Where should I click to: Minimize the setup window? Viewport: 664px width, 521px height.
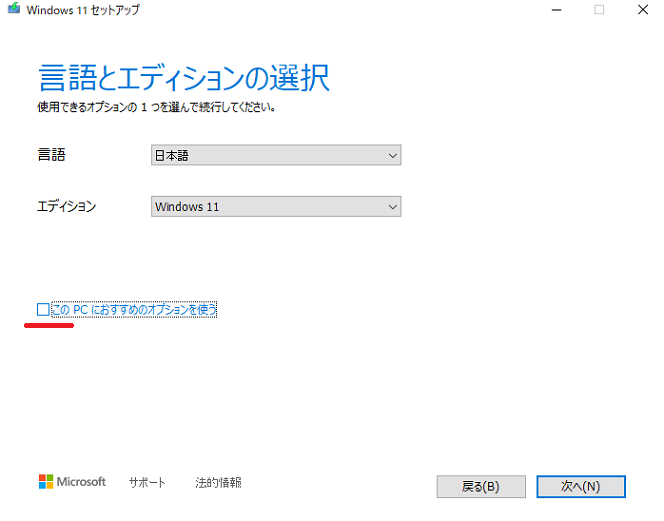[x=556, y=9]
